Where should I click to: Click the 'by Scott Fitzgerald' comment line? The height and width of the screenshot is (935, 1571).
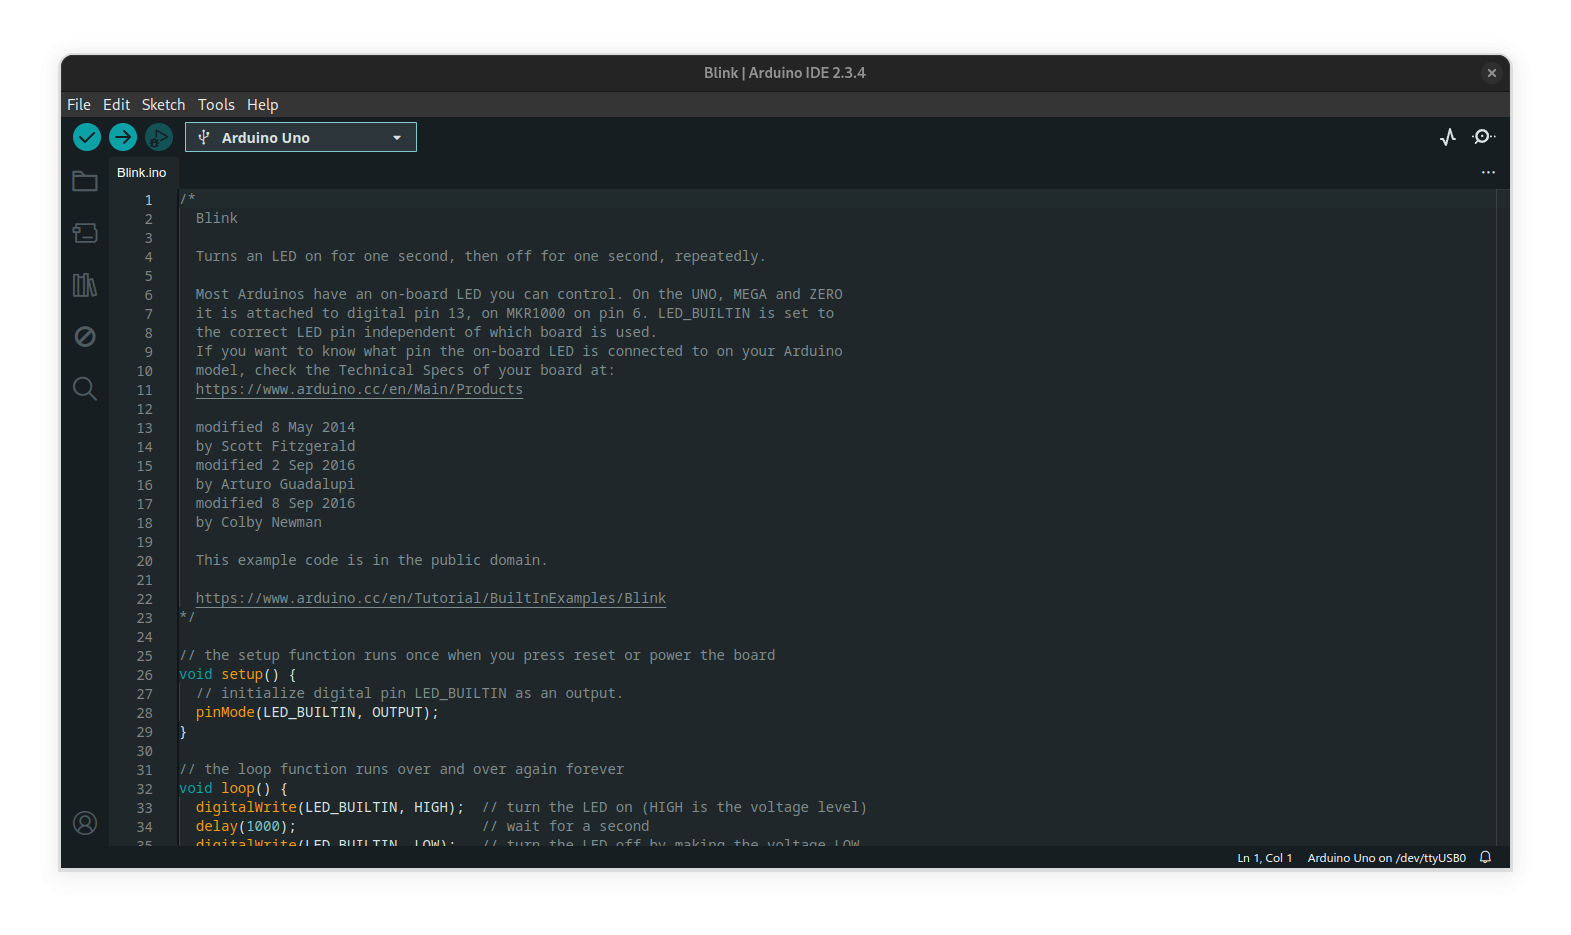coord(275,446)
